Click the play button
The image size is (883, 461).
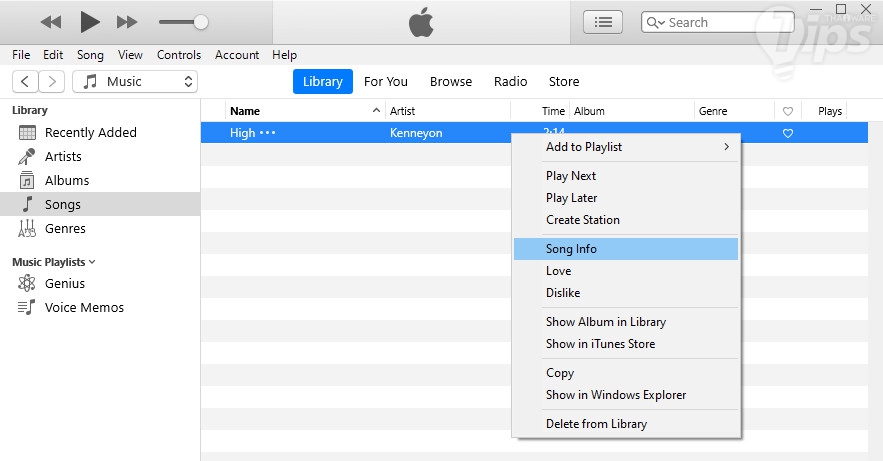pos(90,22)
